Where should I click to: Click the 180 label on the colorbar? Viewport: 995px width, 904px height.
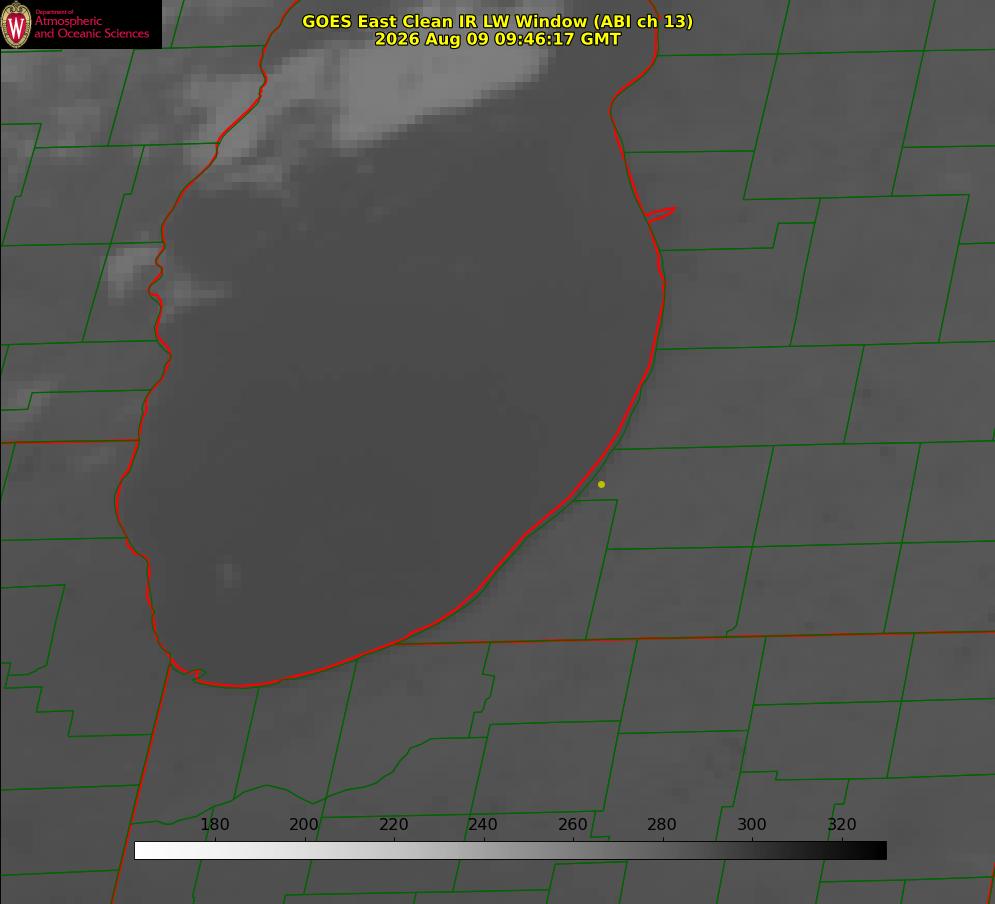click(215, 825)
